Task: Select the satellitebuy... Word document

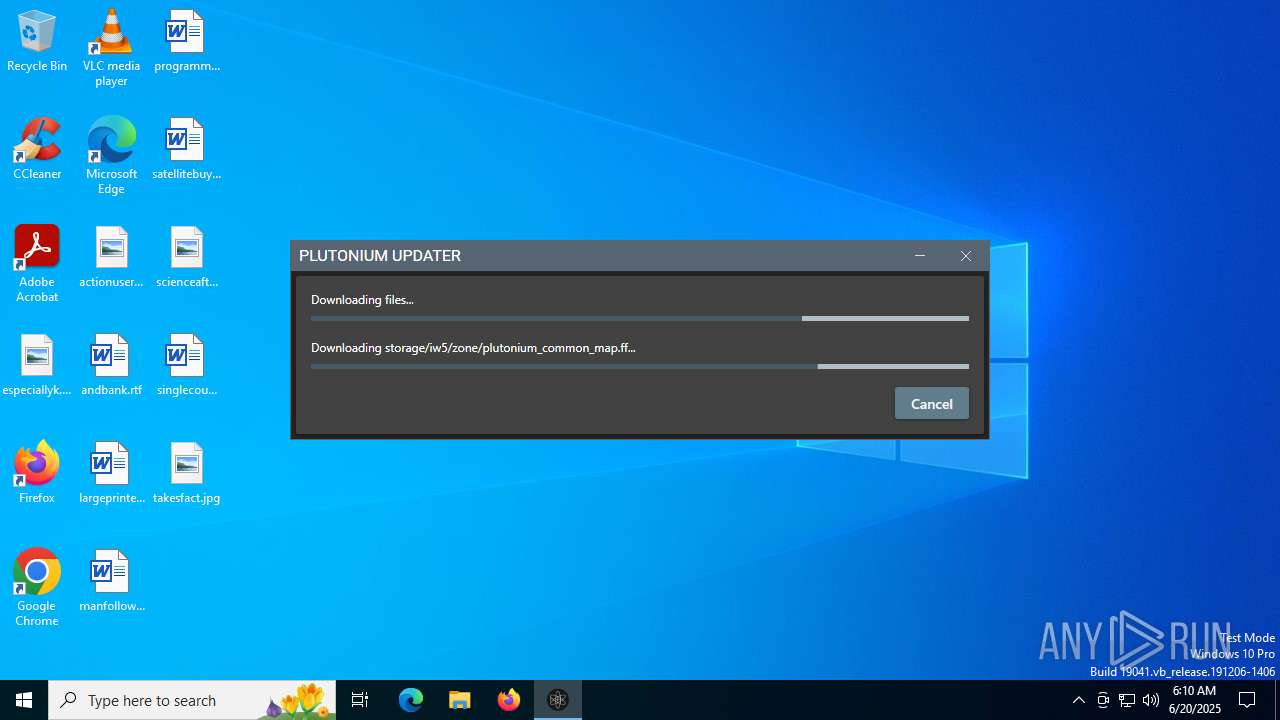Action: [187, 149]
